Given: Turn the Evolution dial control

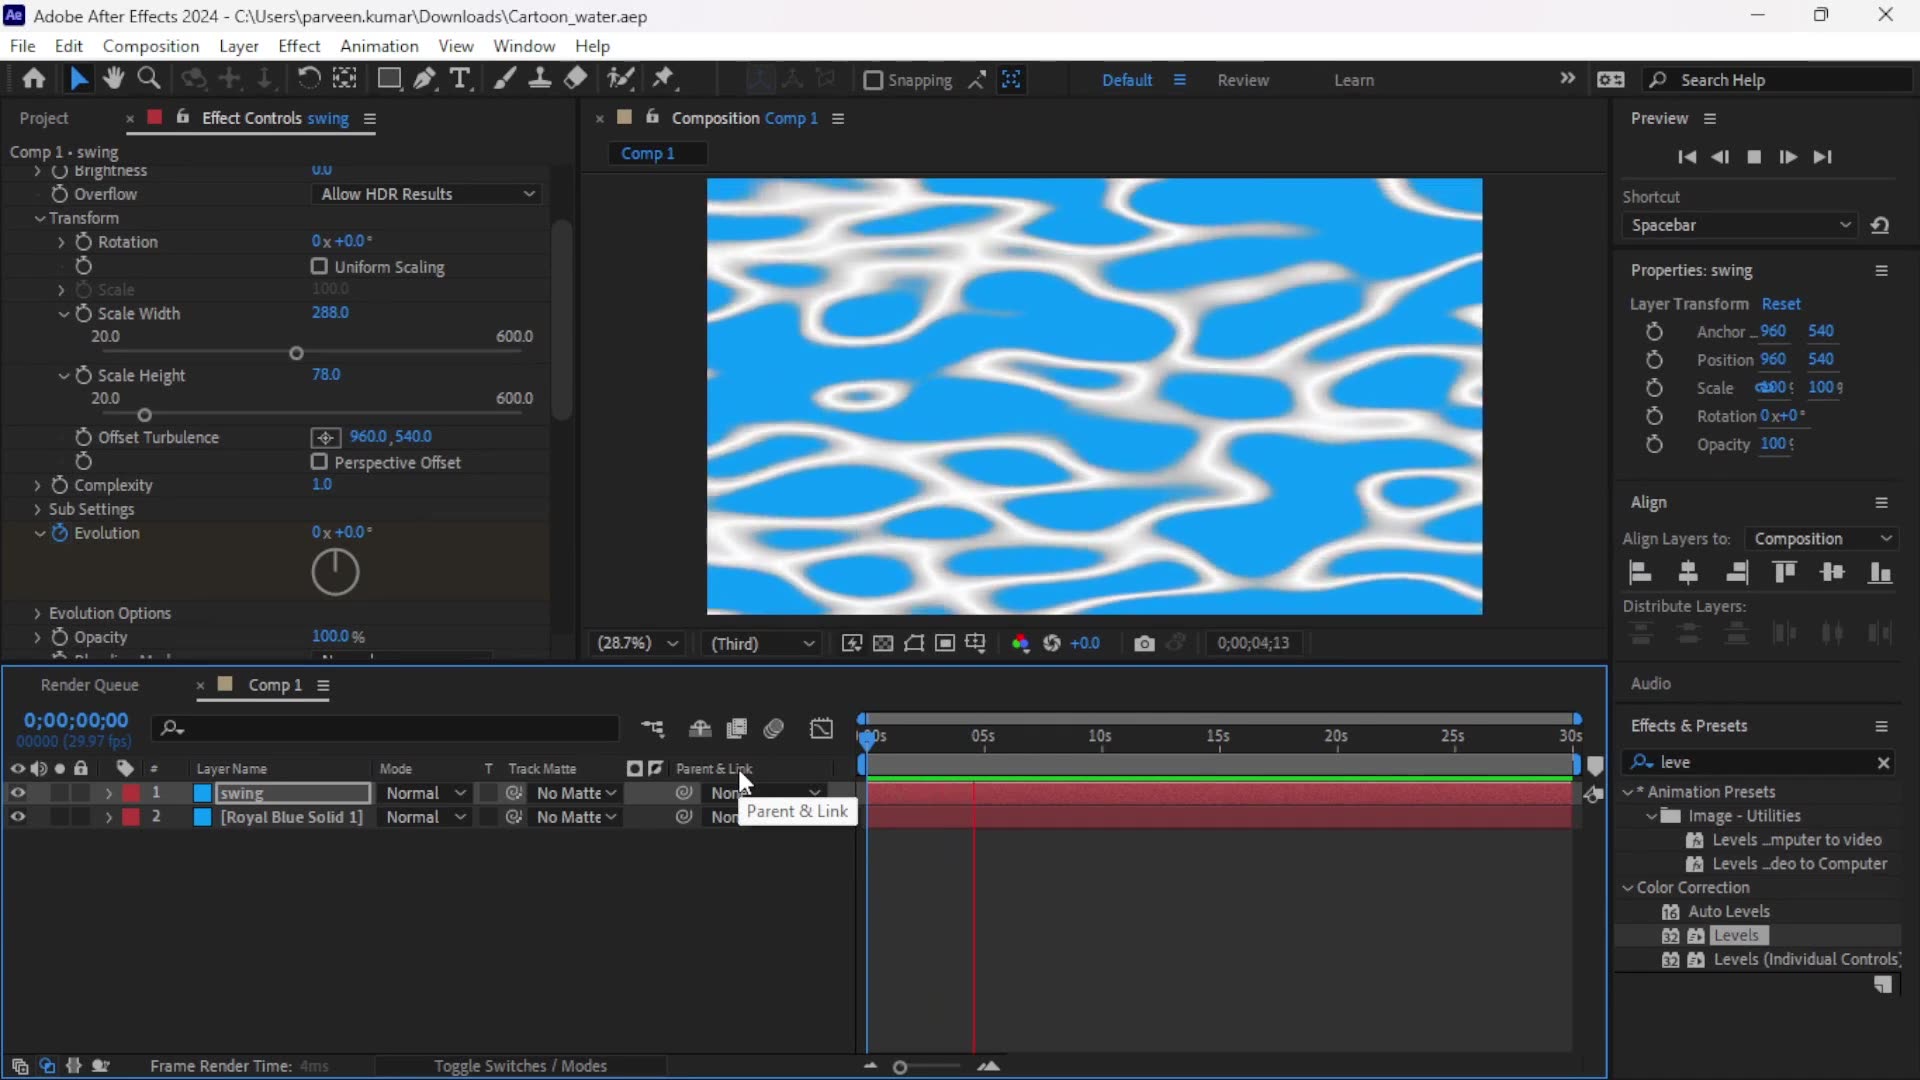Looking at the screenshot, I should [x=335, y=572].
